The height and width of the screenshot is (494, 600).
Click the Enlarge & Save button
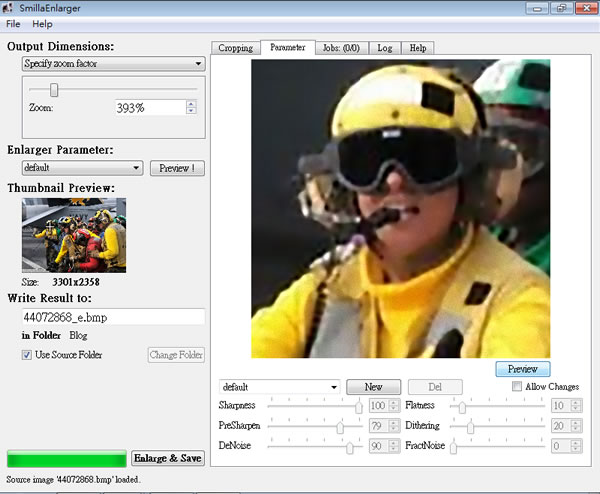point(168,458)
